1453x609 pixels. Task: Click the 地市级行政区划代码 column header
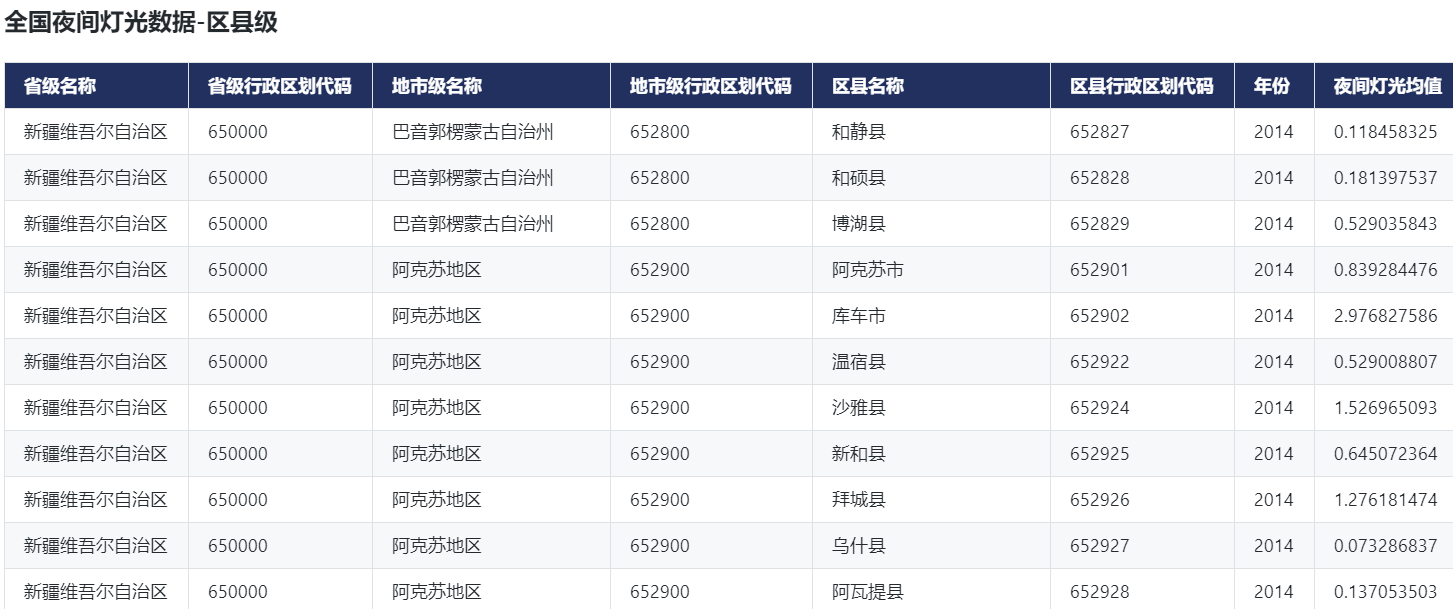tap(710, 86)
